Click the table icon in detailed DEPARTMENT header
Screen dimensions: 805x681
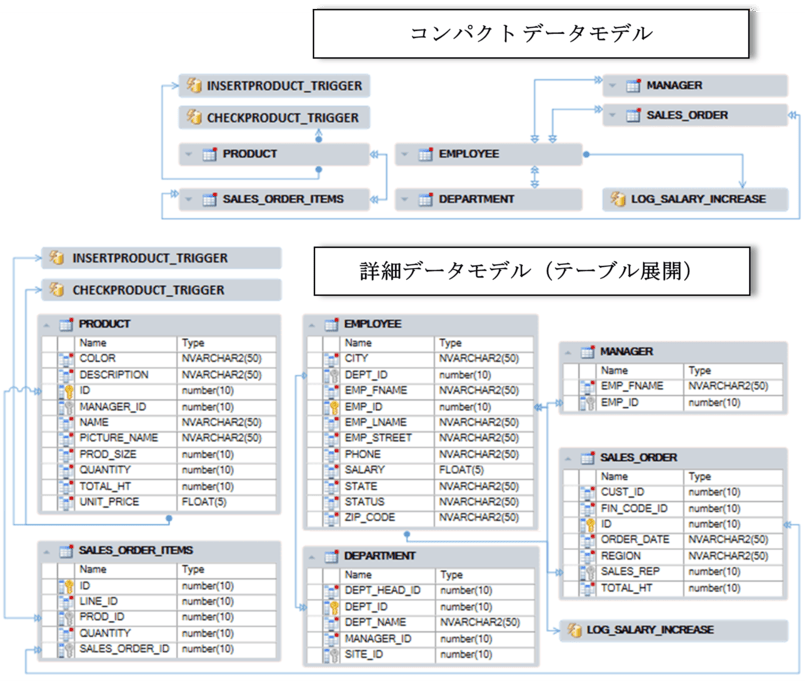[x=331, y=557]
